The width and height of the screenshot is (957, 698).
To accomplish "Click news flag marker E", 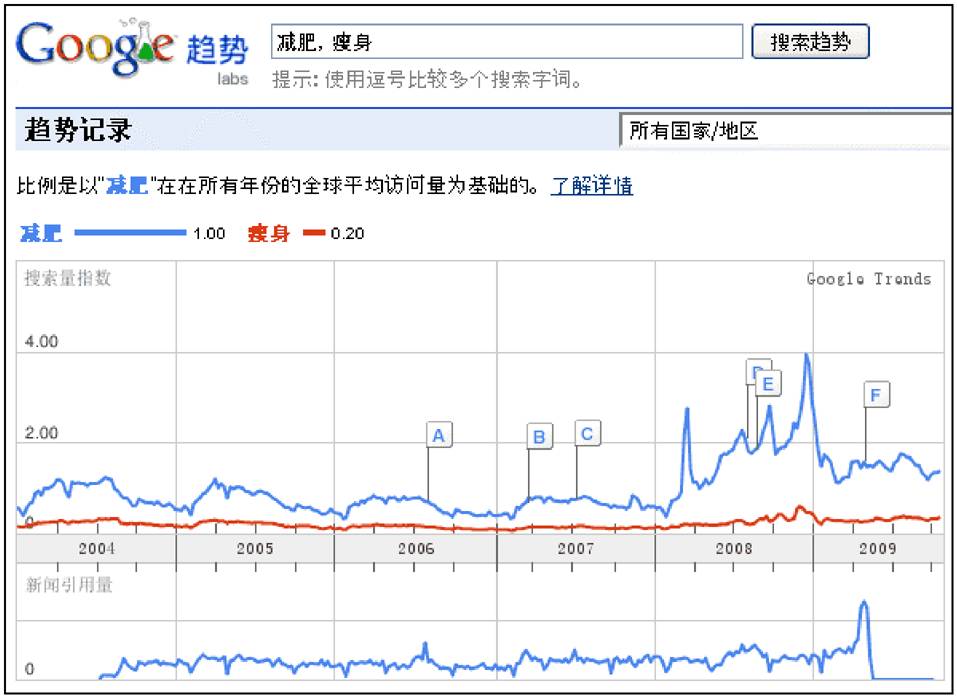I will click(768, 382).
